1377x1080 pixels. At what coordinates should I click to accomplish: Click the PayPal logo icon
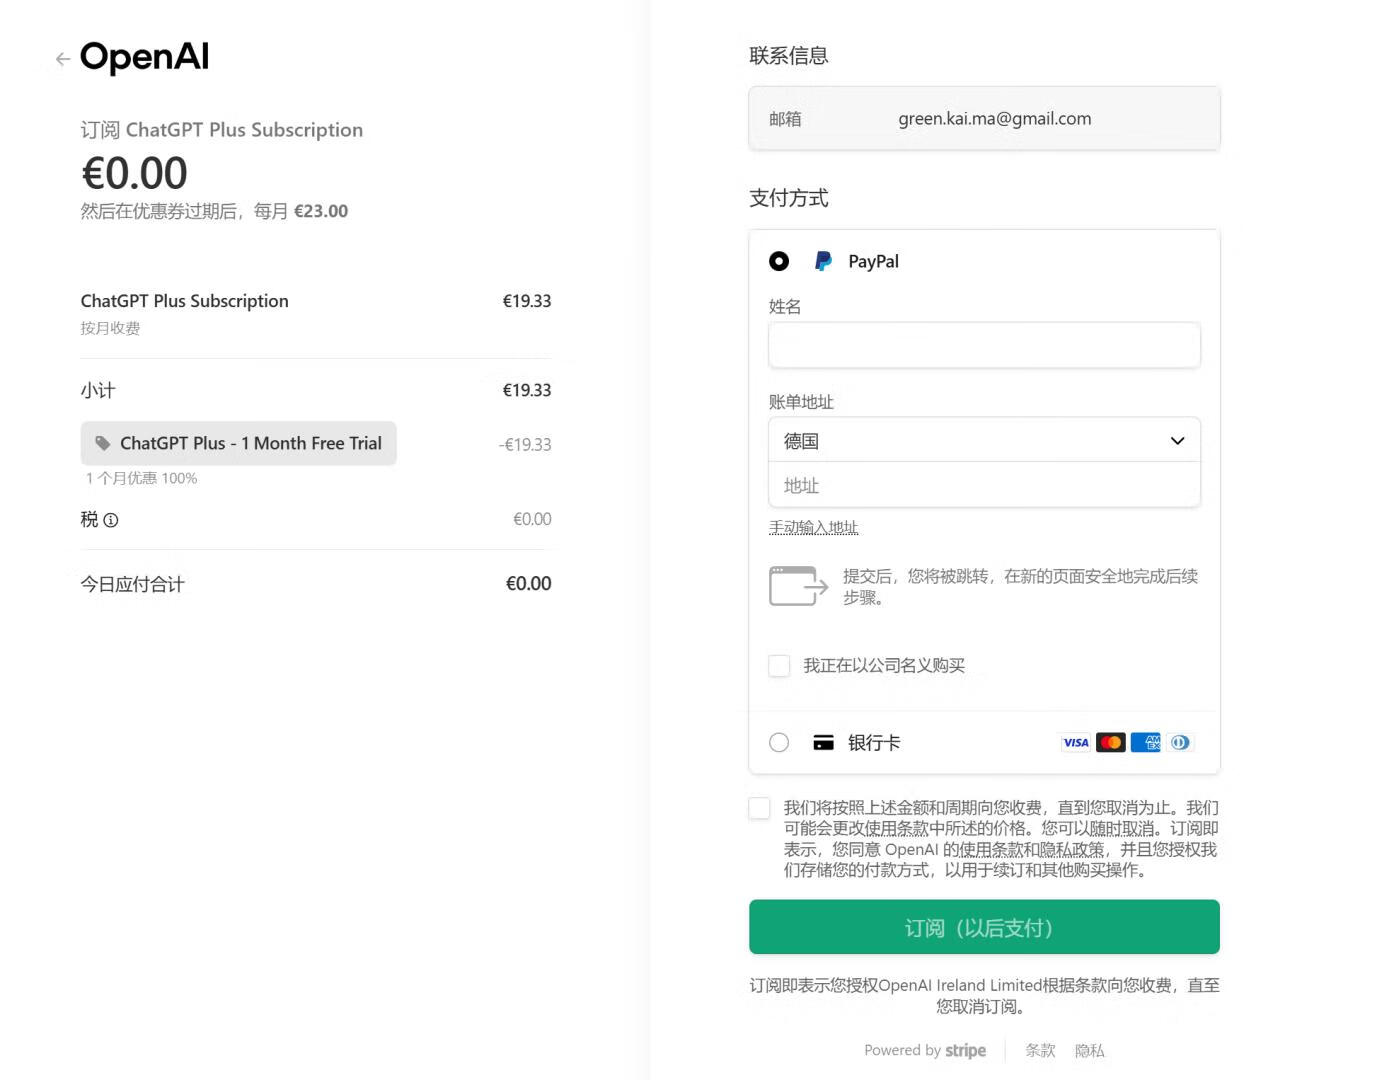pyautogui.click(x=823, y=261)
